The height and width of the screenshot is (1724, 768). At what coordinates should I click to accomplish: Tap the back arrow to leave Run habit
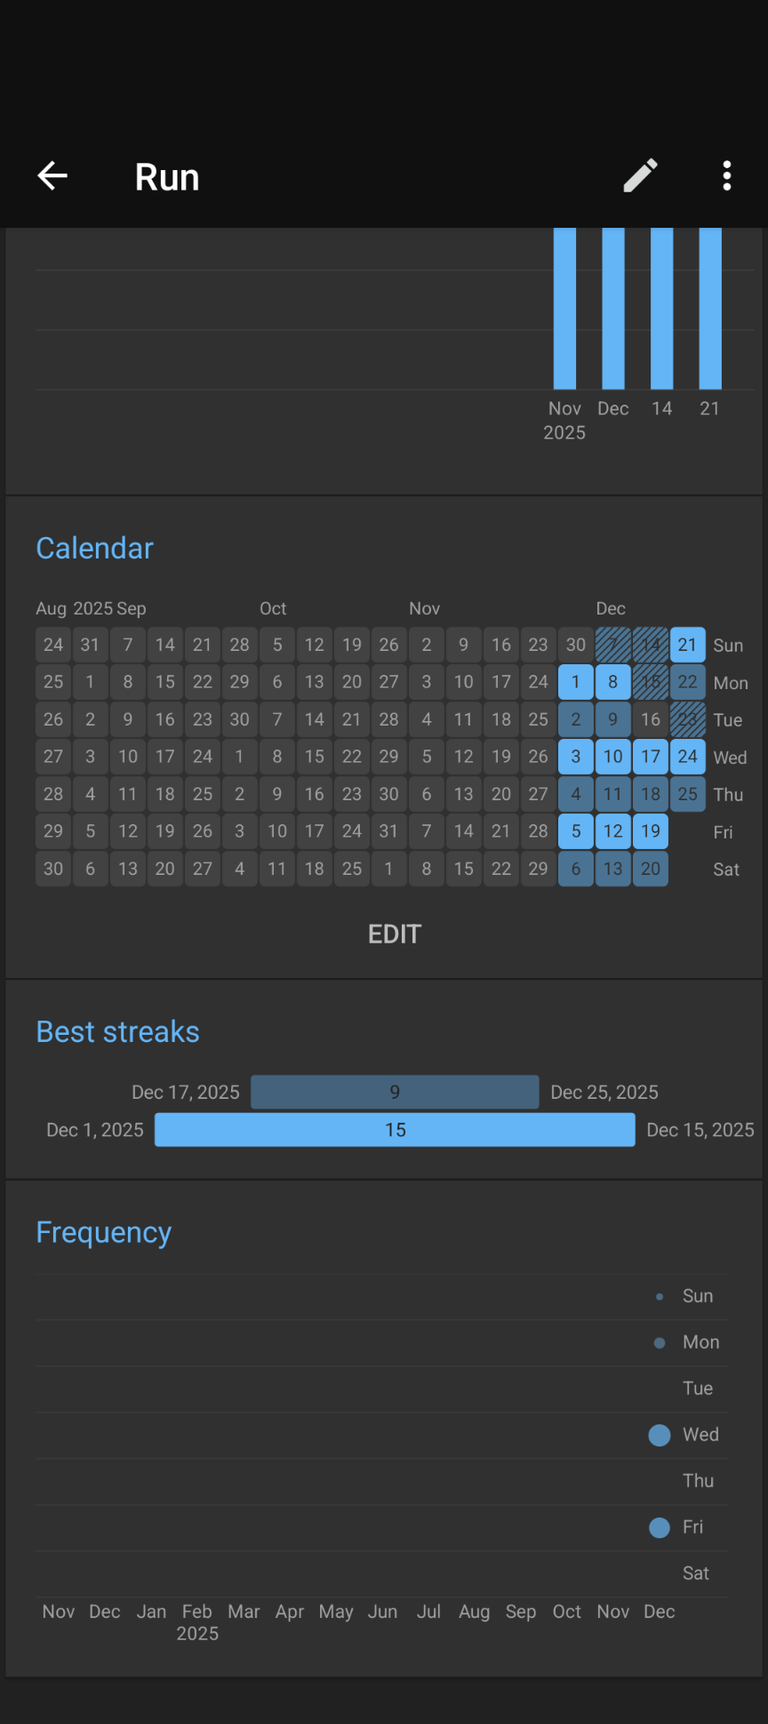click(51, 175)
